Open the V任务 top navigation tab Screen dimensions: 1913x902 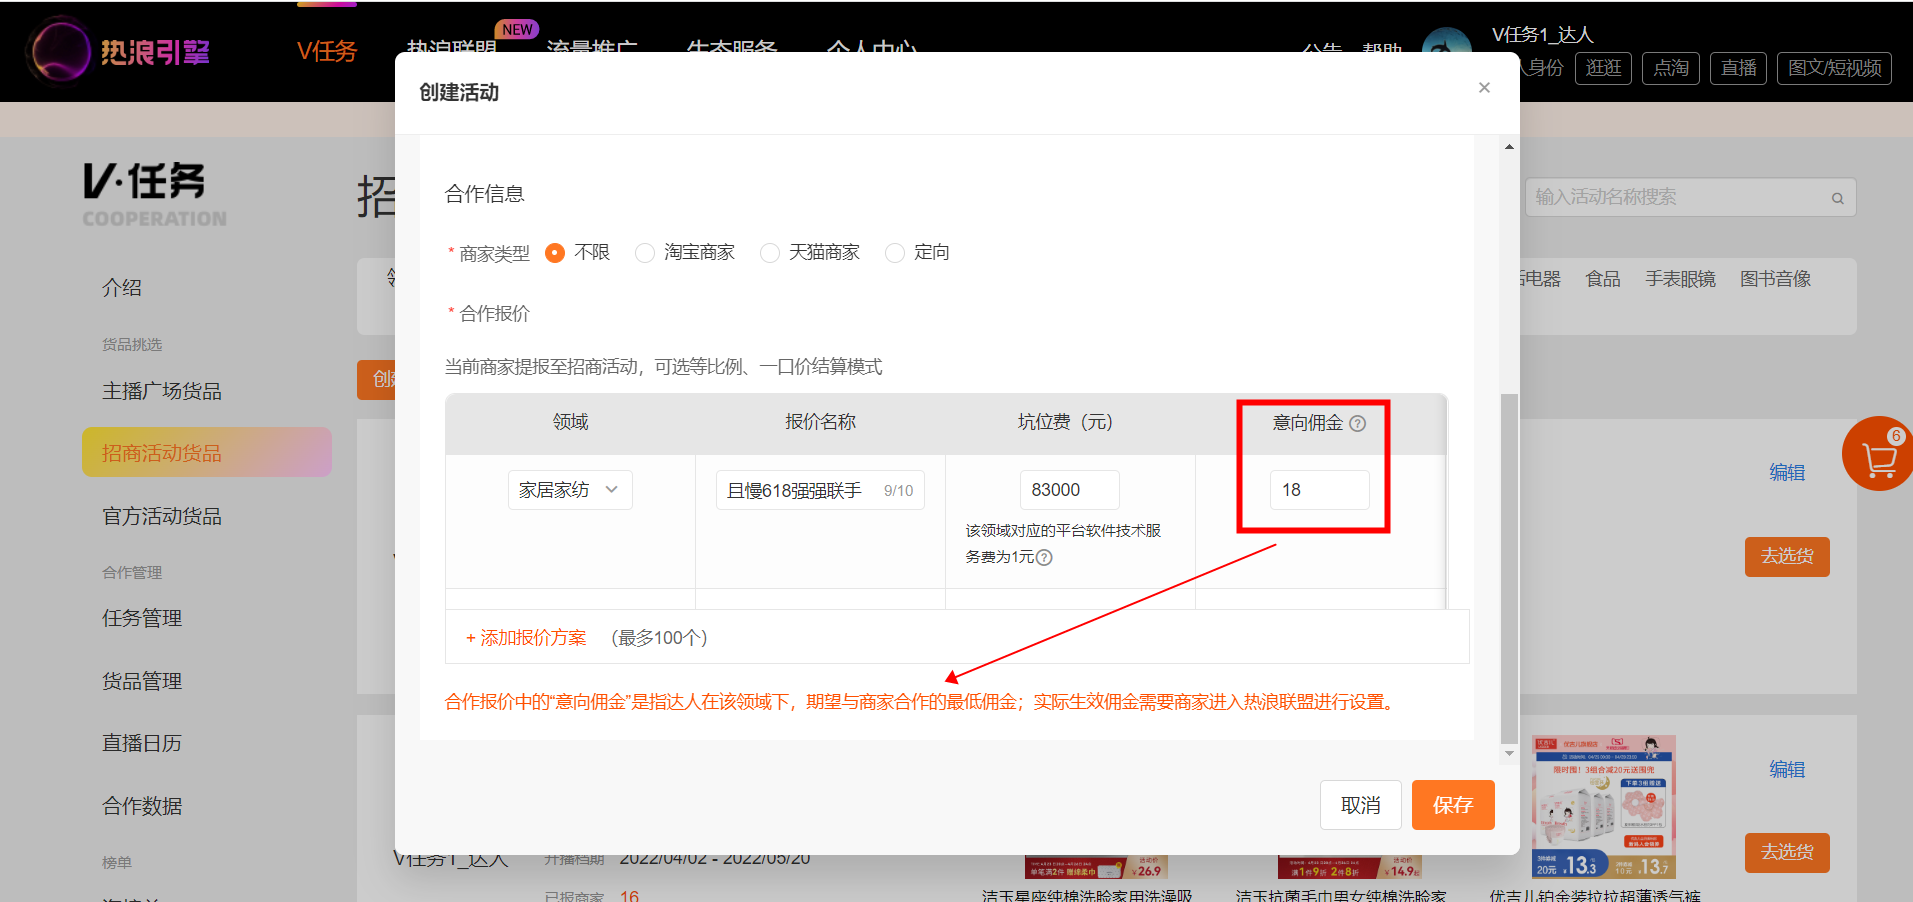click(x=327, y=51)
